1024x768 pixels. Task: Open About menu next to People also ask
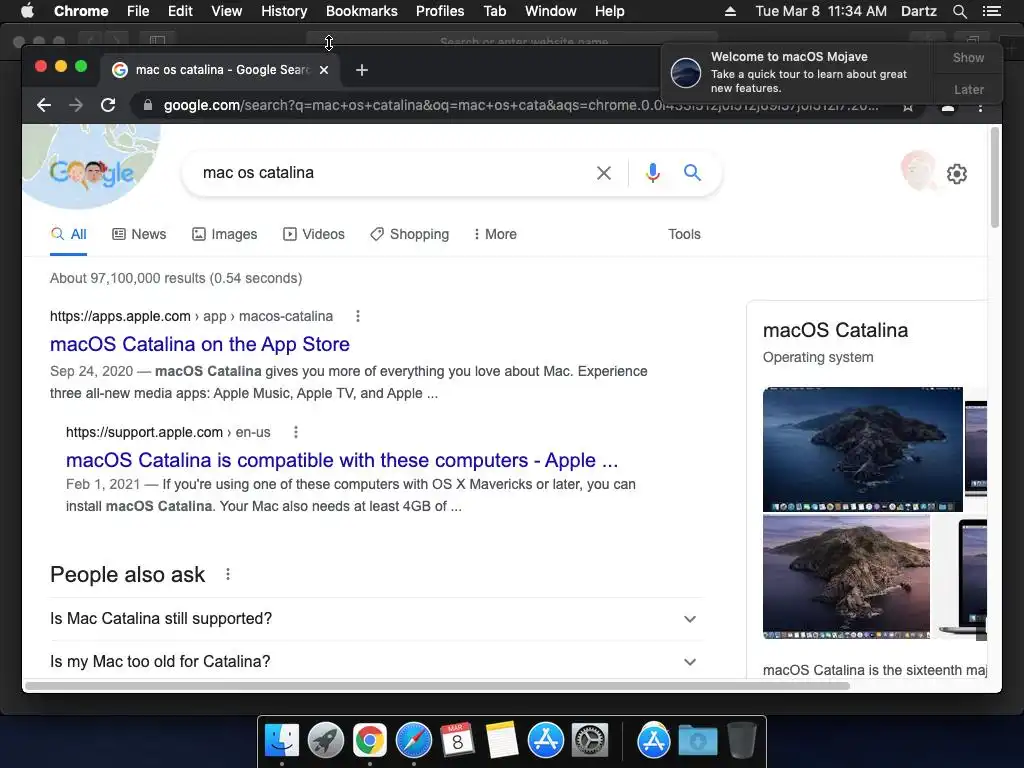[228, 575]
